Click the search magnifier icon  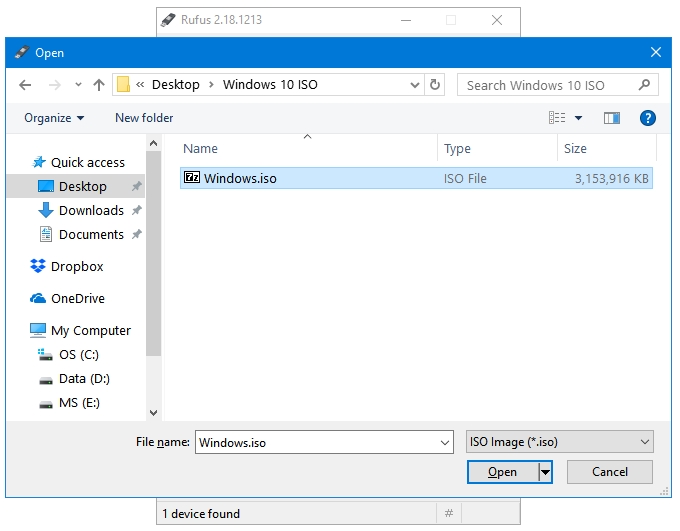645,84
